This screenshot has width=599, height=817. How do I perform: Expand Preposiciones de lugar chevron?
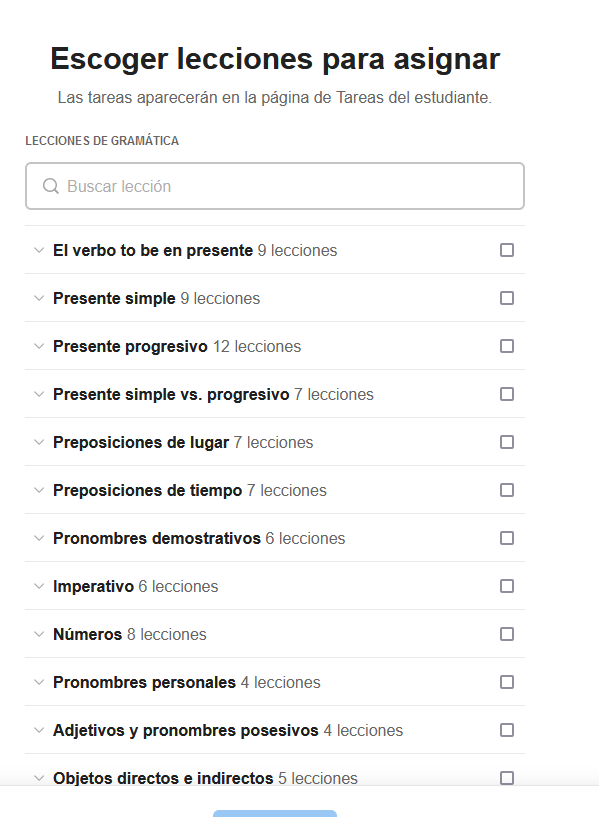(39, 442)
